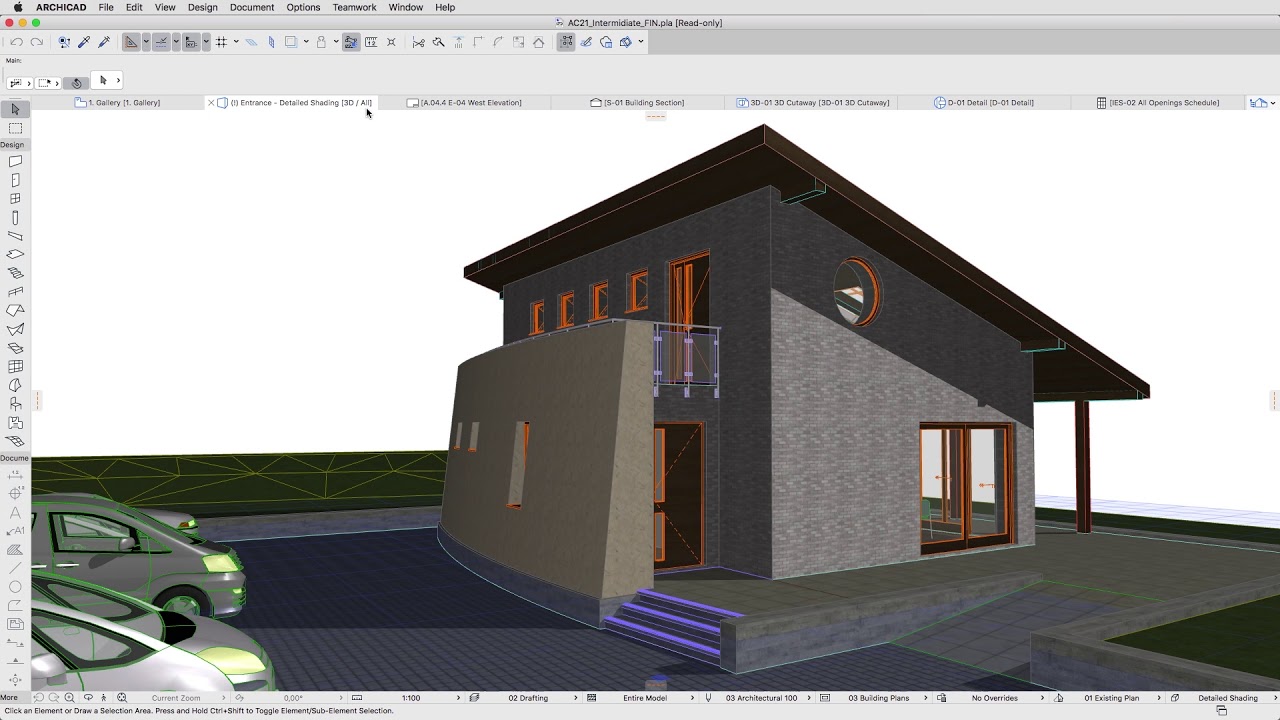This screenshot has height=720, width=1280.
Task: Select the Arrow tool in the toolbox
Action: coord(15,109)
